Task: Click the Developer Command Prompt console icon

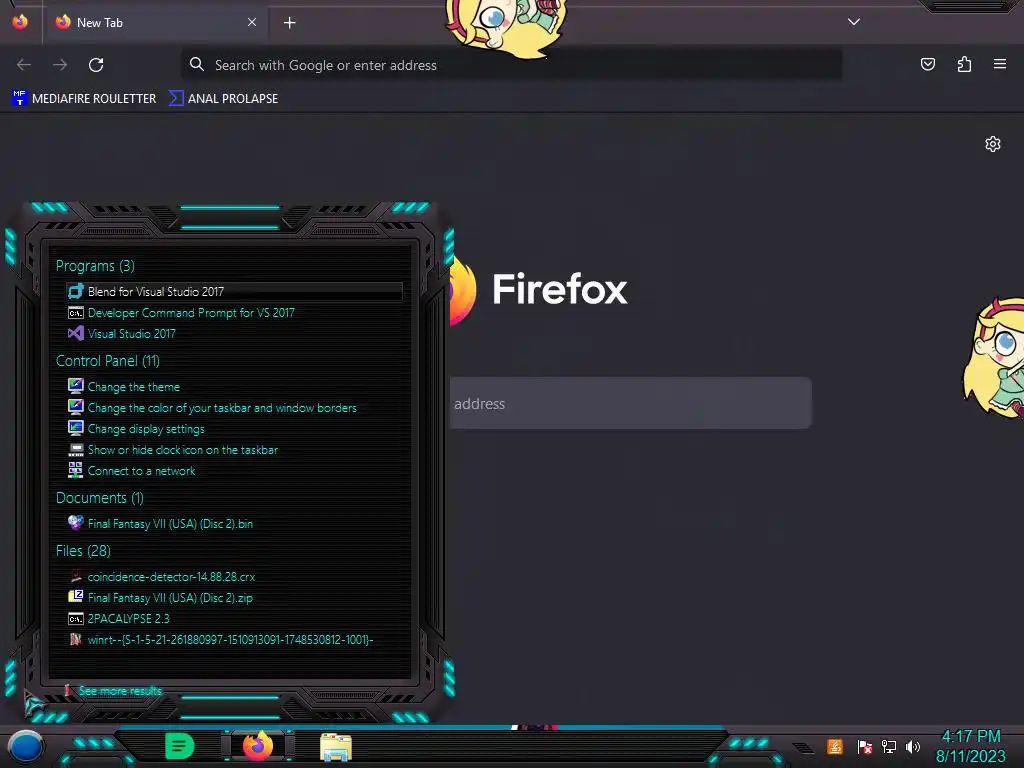Action: [76, 313]
